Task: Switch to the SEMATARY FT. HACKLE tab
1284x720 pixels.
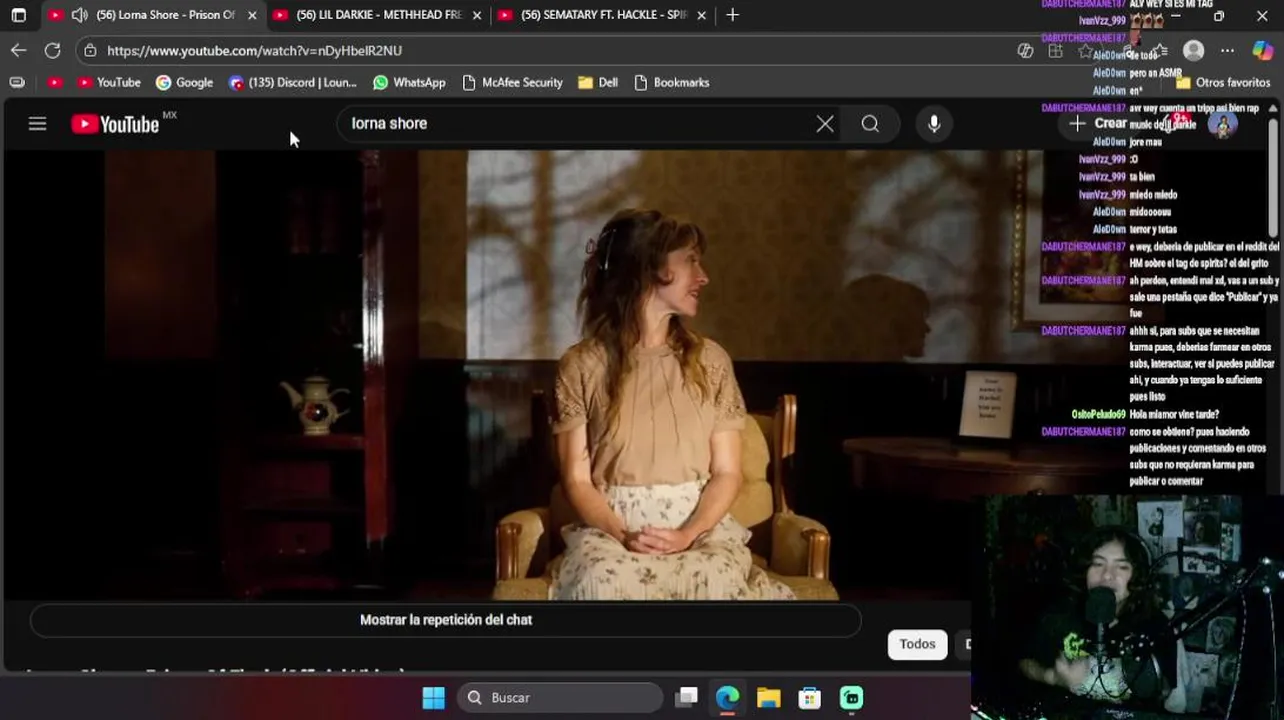Action: click(602, 15)
